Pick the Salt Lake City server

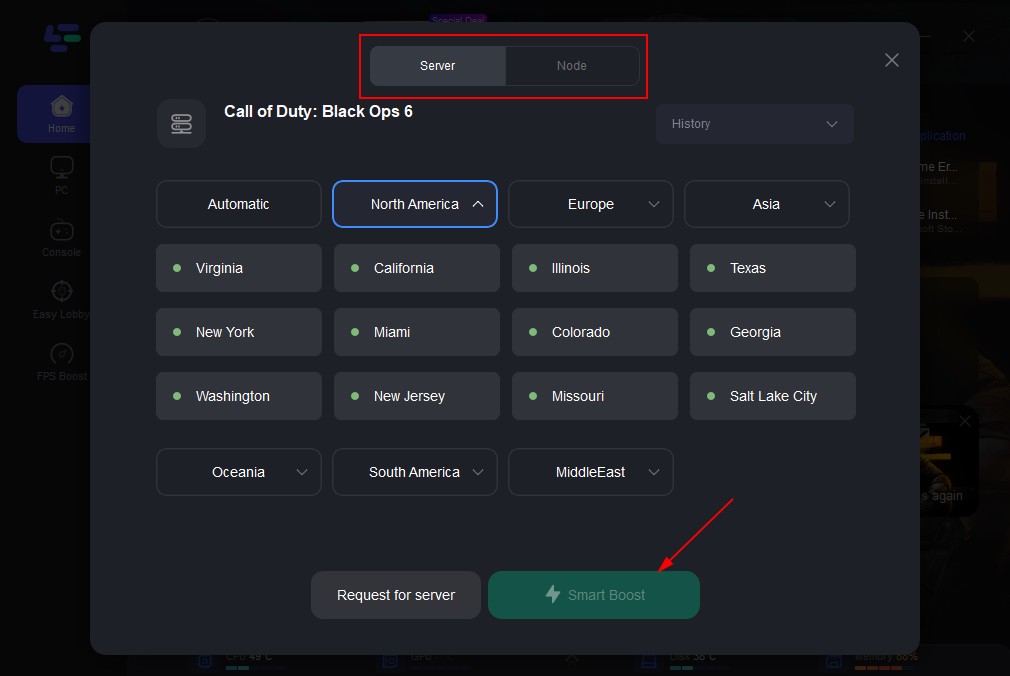pos(772,396)
